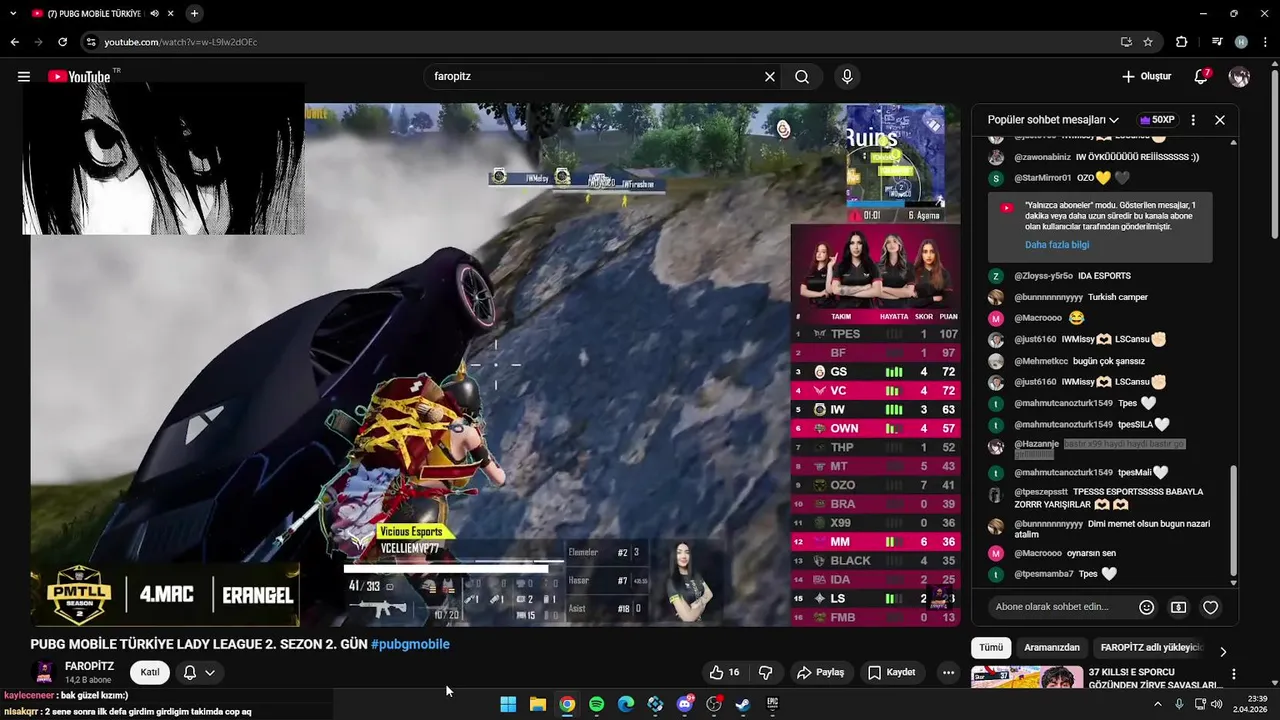Viewport: 1280px width, 720px height.
Task: Open the 37 KILLS recommended video thumbnail
Action: click(x=1027, y=678)
